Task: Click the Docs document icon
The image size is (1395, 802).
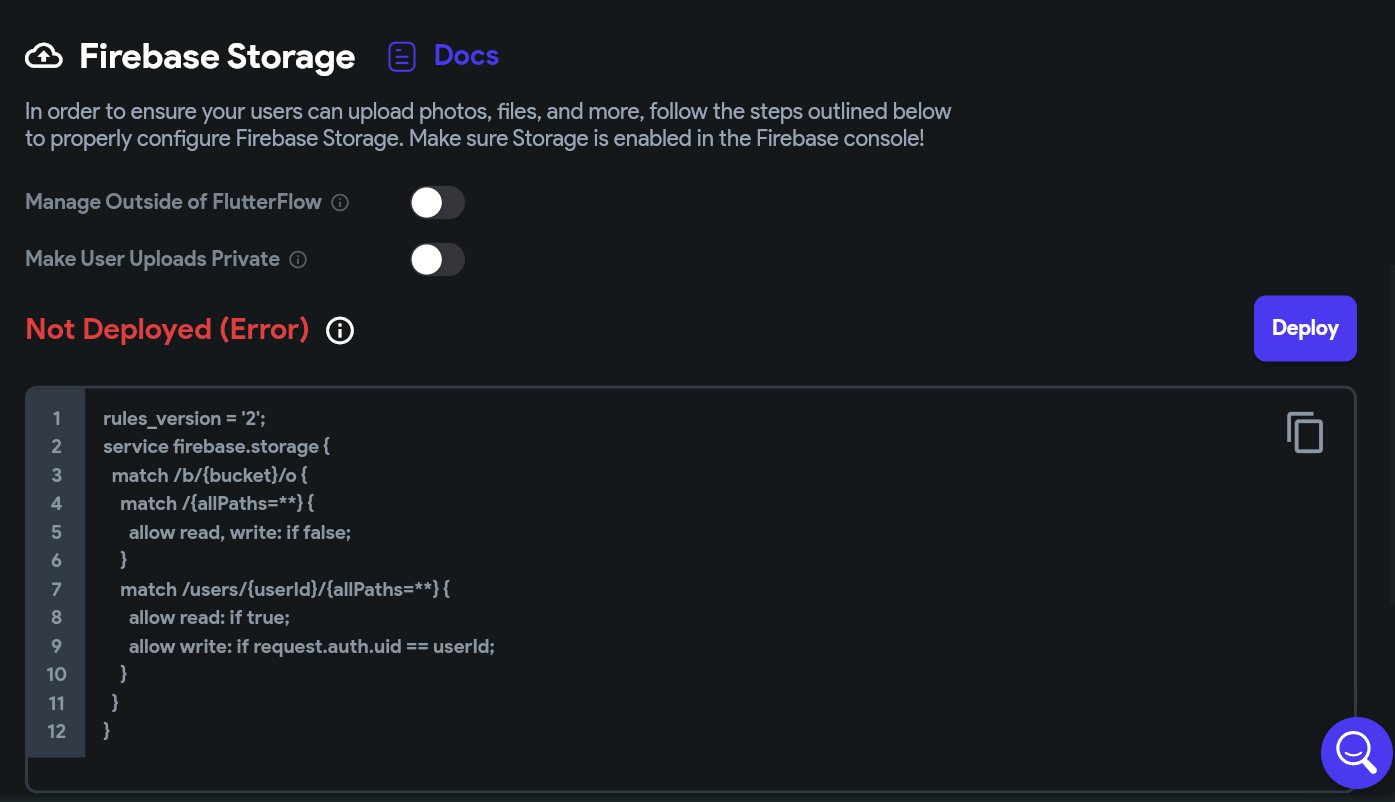Action: 402,57
